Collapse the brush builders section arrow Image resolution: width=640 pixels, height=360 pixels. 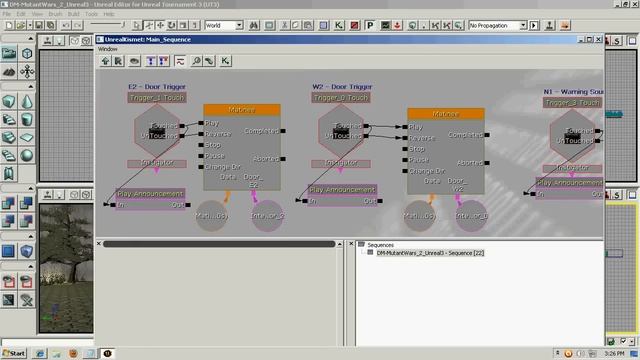click(x=31, y=87)
